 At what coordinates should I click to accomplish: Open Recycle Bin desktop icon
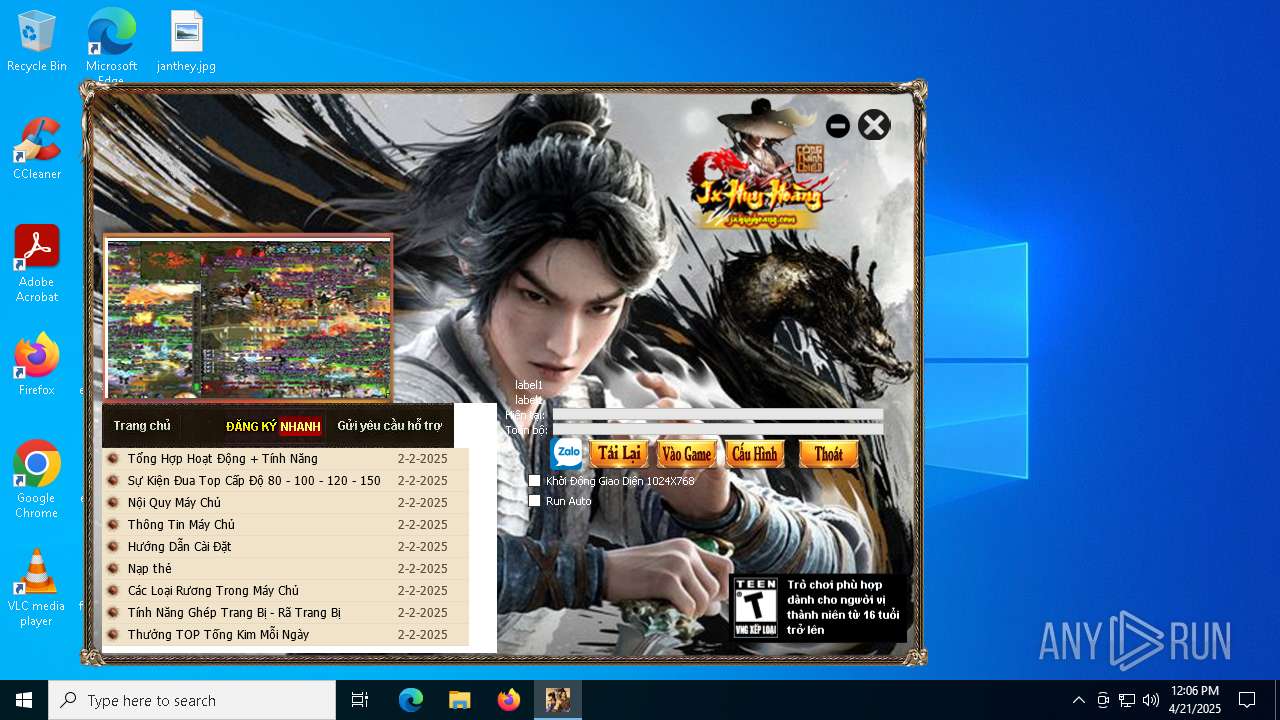pos(37,42)
